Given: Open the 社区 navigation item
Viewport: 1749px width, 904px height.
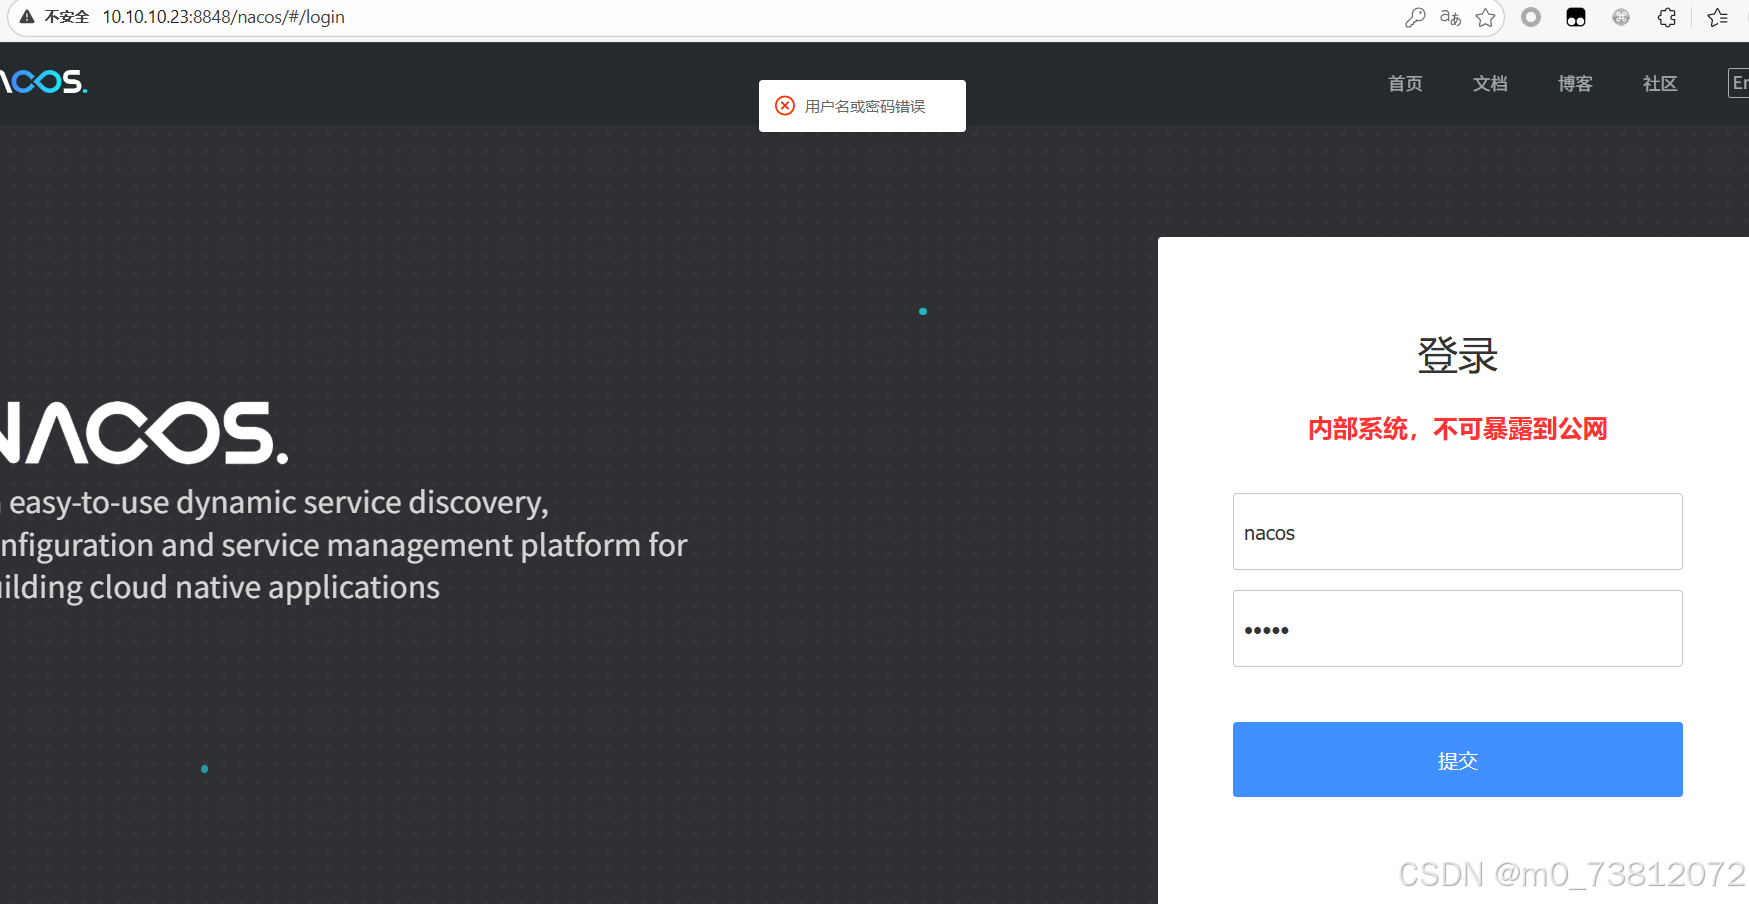Looking at the screenshot, I should coord(1660,83).
